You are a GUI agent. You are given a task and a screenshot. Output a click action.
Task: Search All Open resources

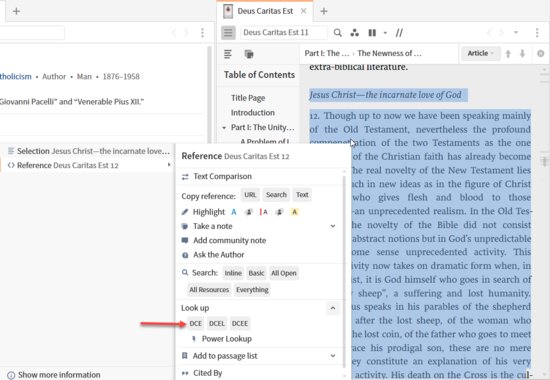coord(284,273)
